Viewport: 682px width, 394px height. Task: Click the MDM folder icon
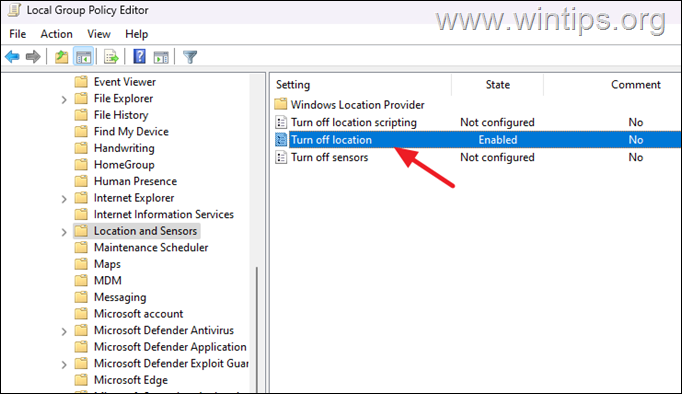click(81, 280)
